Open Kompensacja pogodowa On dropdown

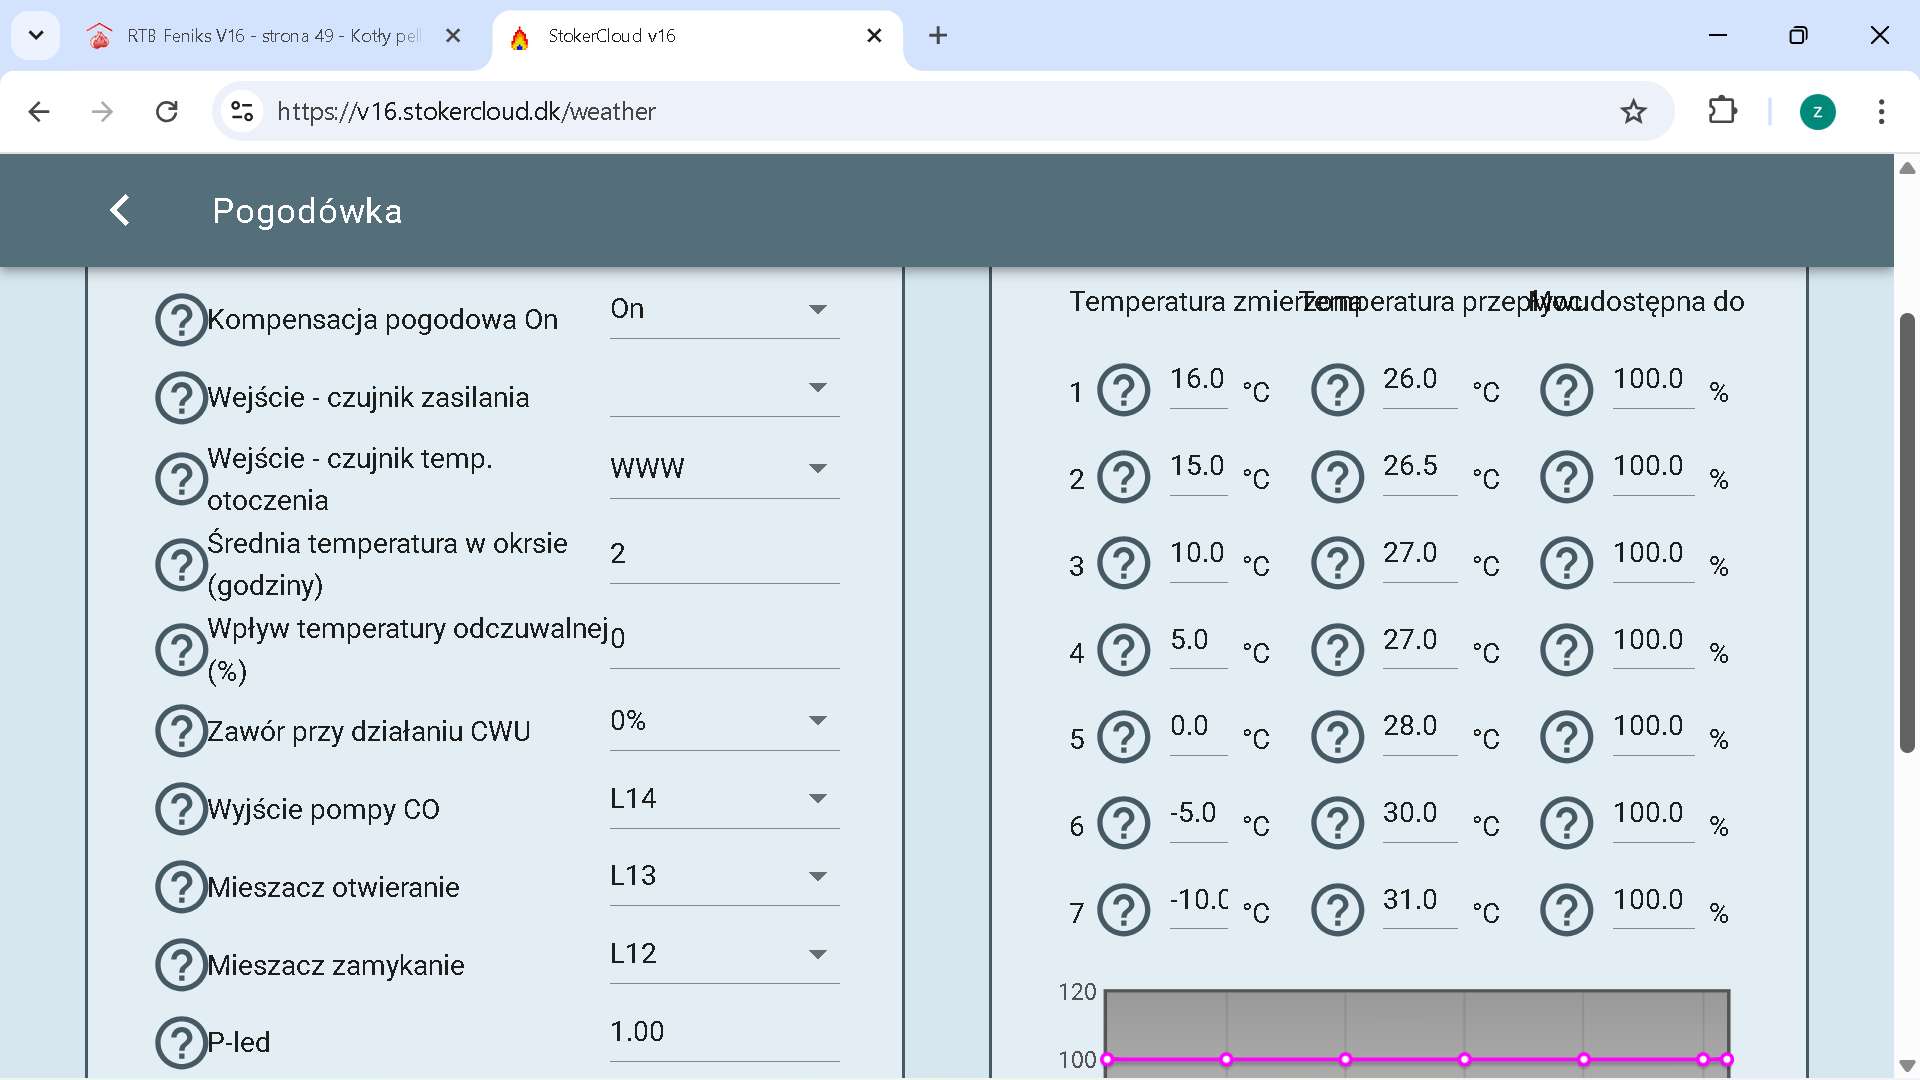(x=724, y=310)
